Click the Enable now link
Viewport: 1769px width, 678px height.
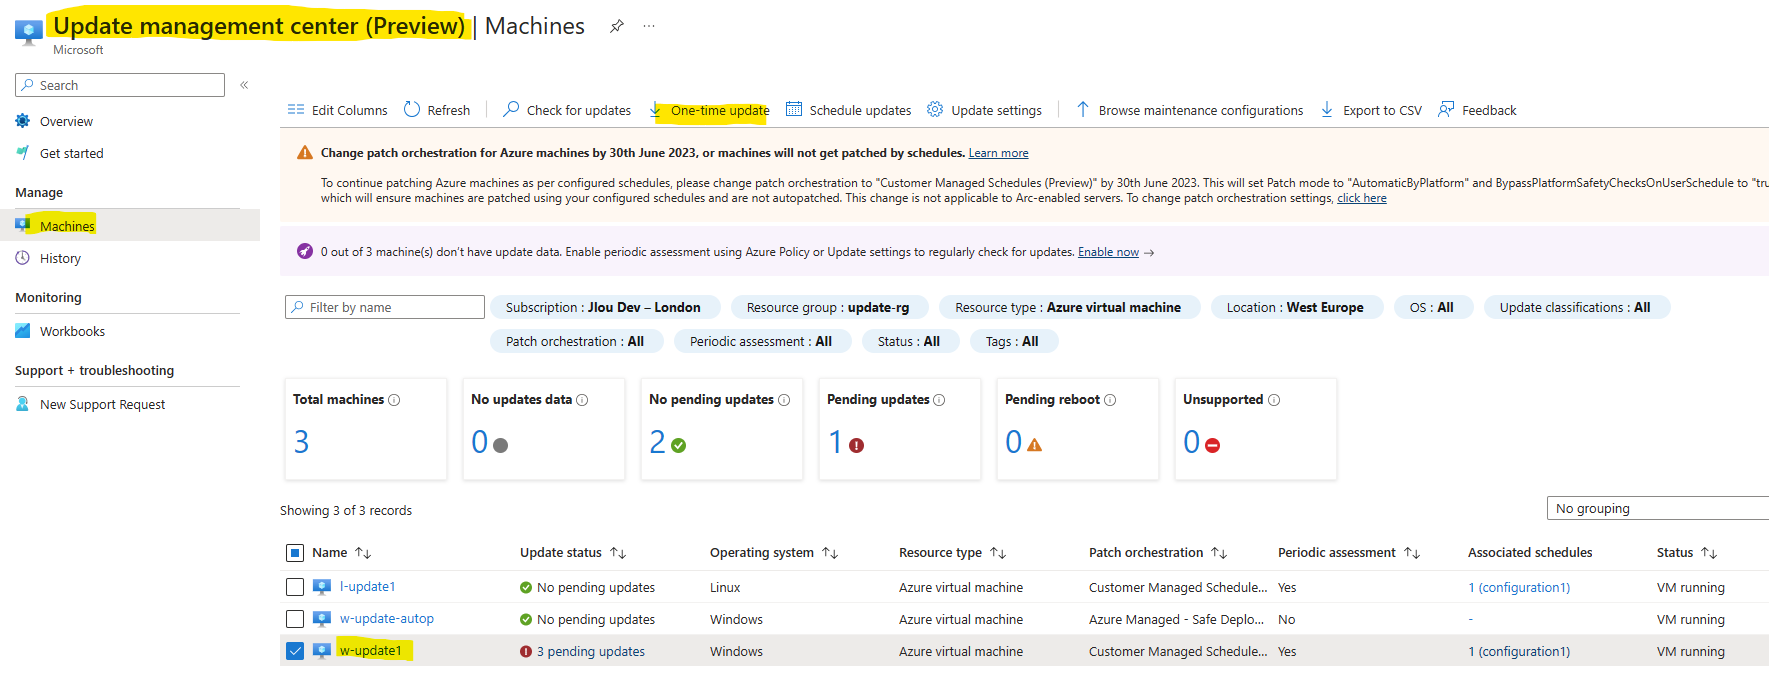tap(1108, 252)
